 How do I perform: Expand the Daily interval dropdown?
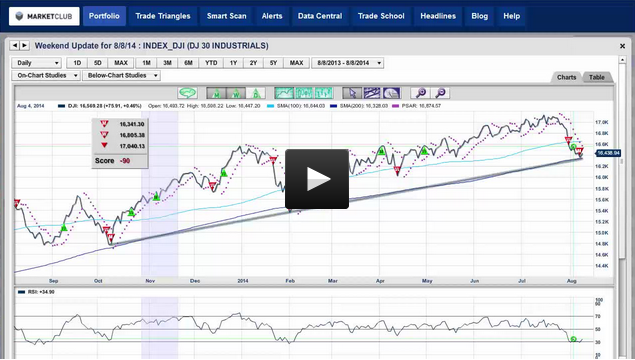pos(36,63)
